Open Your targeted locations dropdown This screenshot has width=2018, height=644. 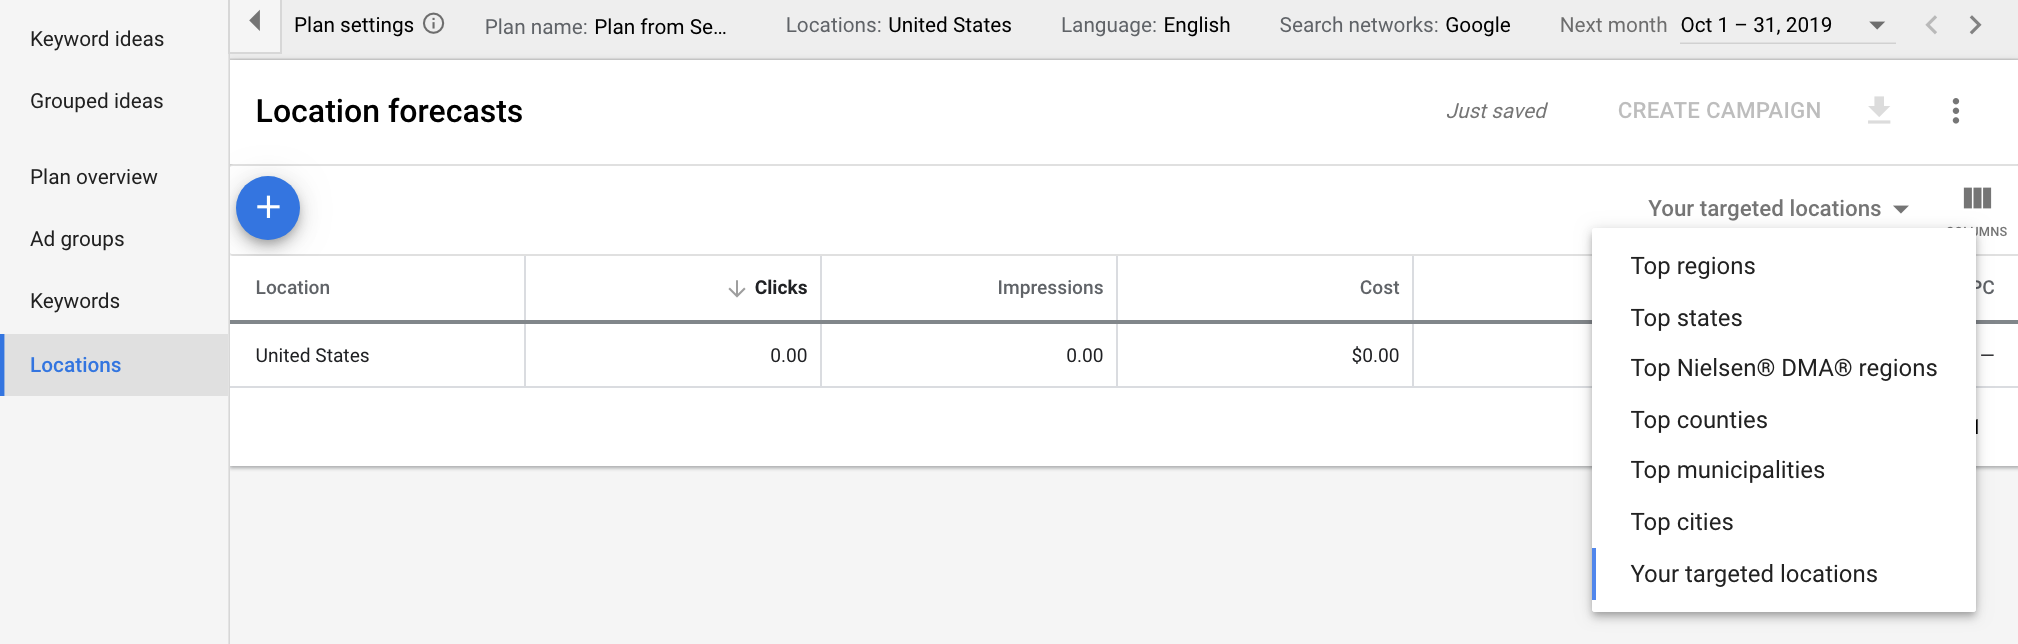click(1778, 209)
